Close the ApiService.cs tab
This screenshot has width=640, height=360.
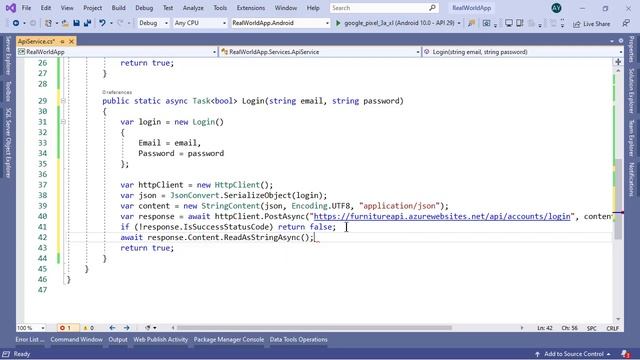coord(71,41)
